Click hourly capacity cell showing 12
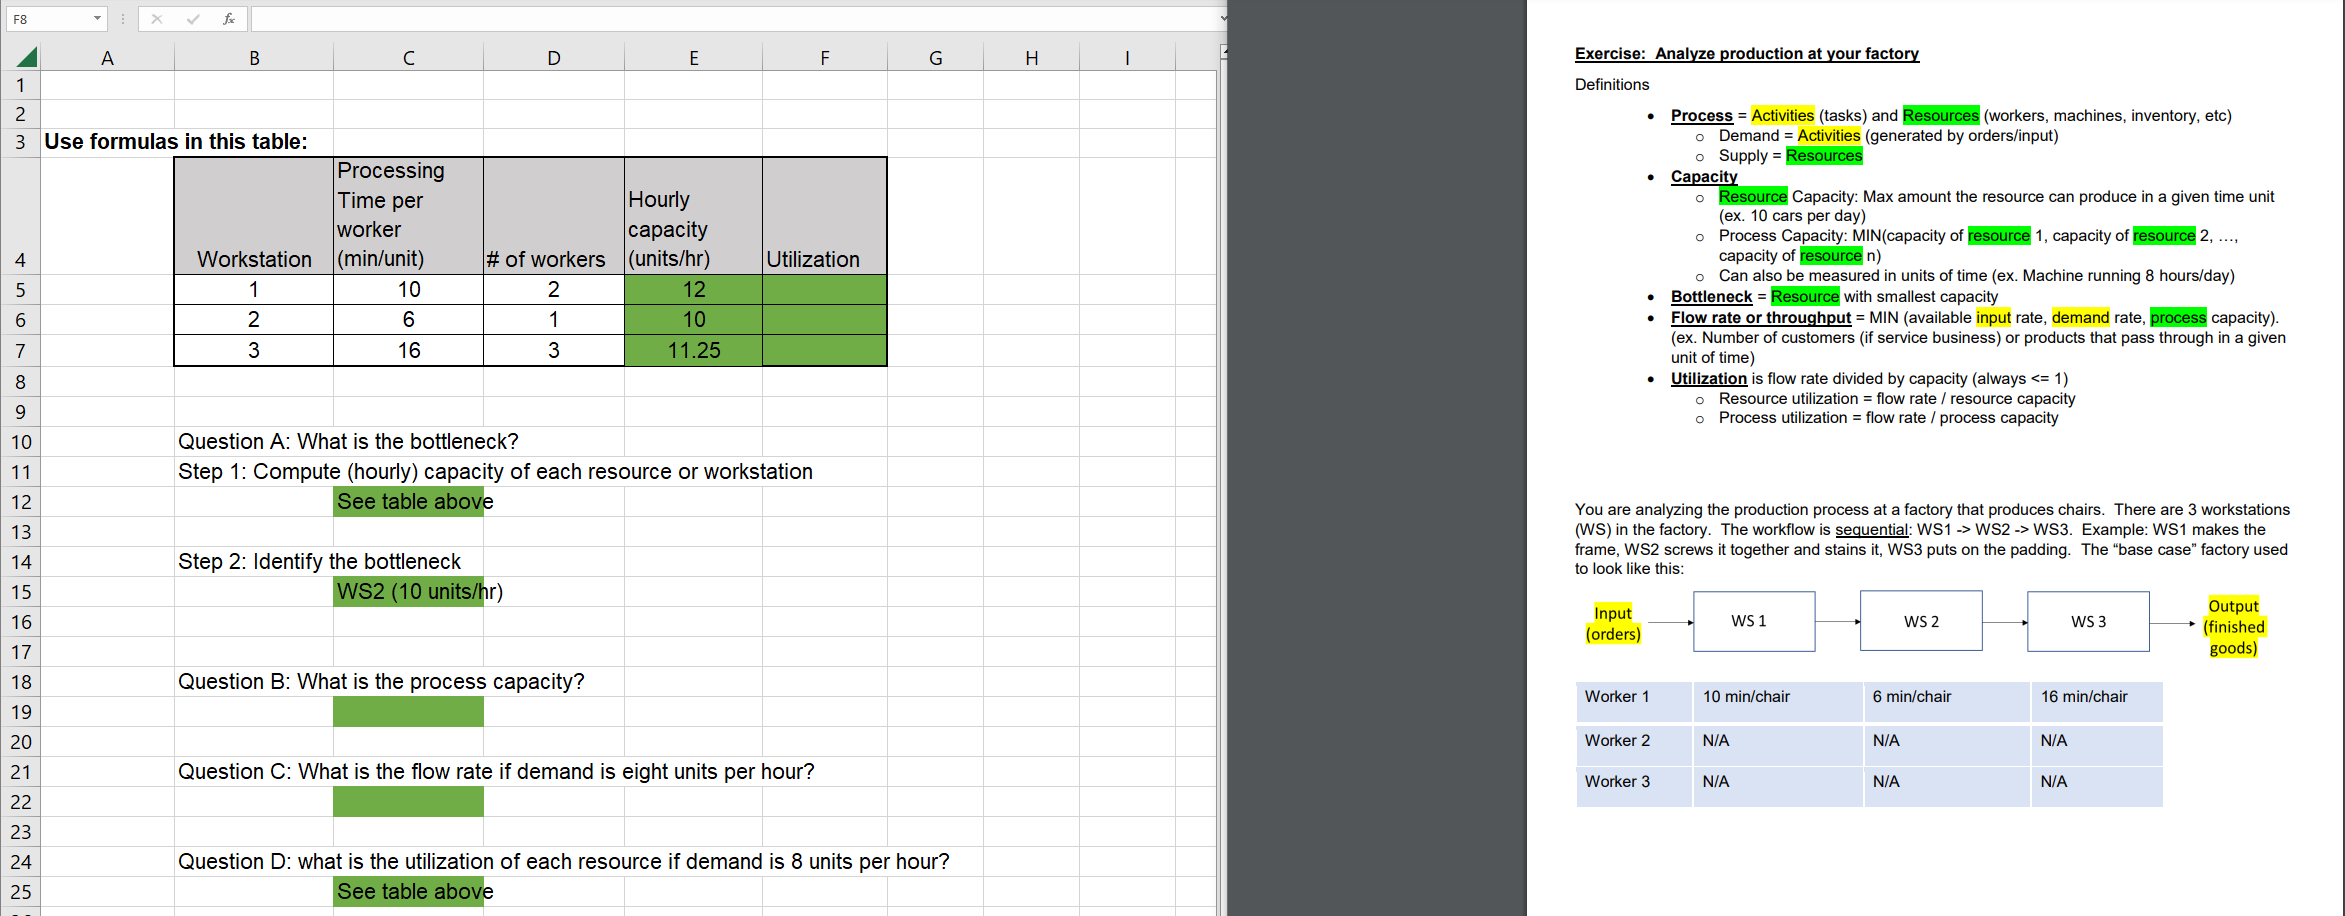 click(694, 289)
